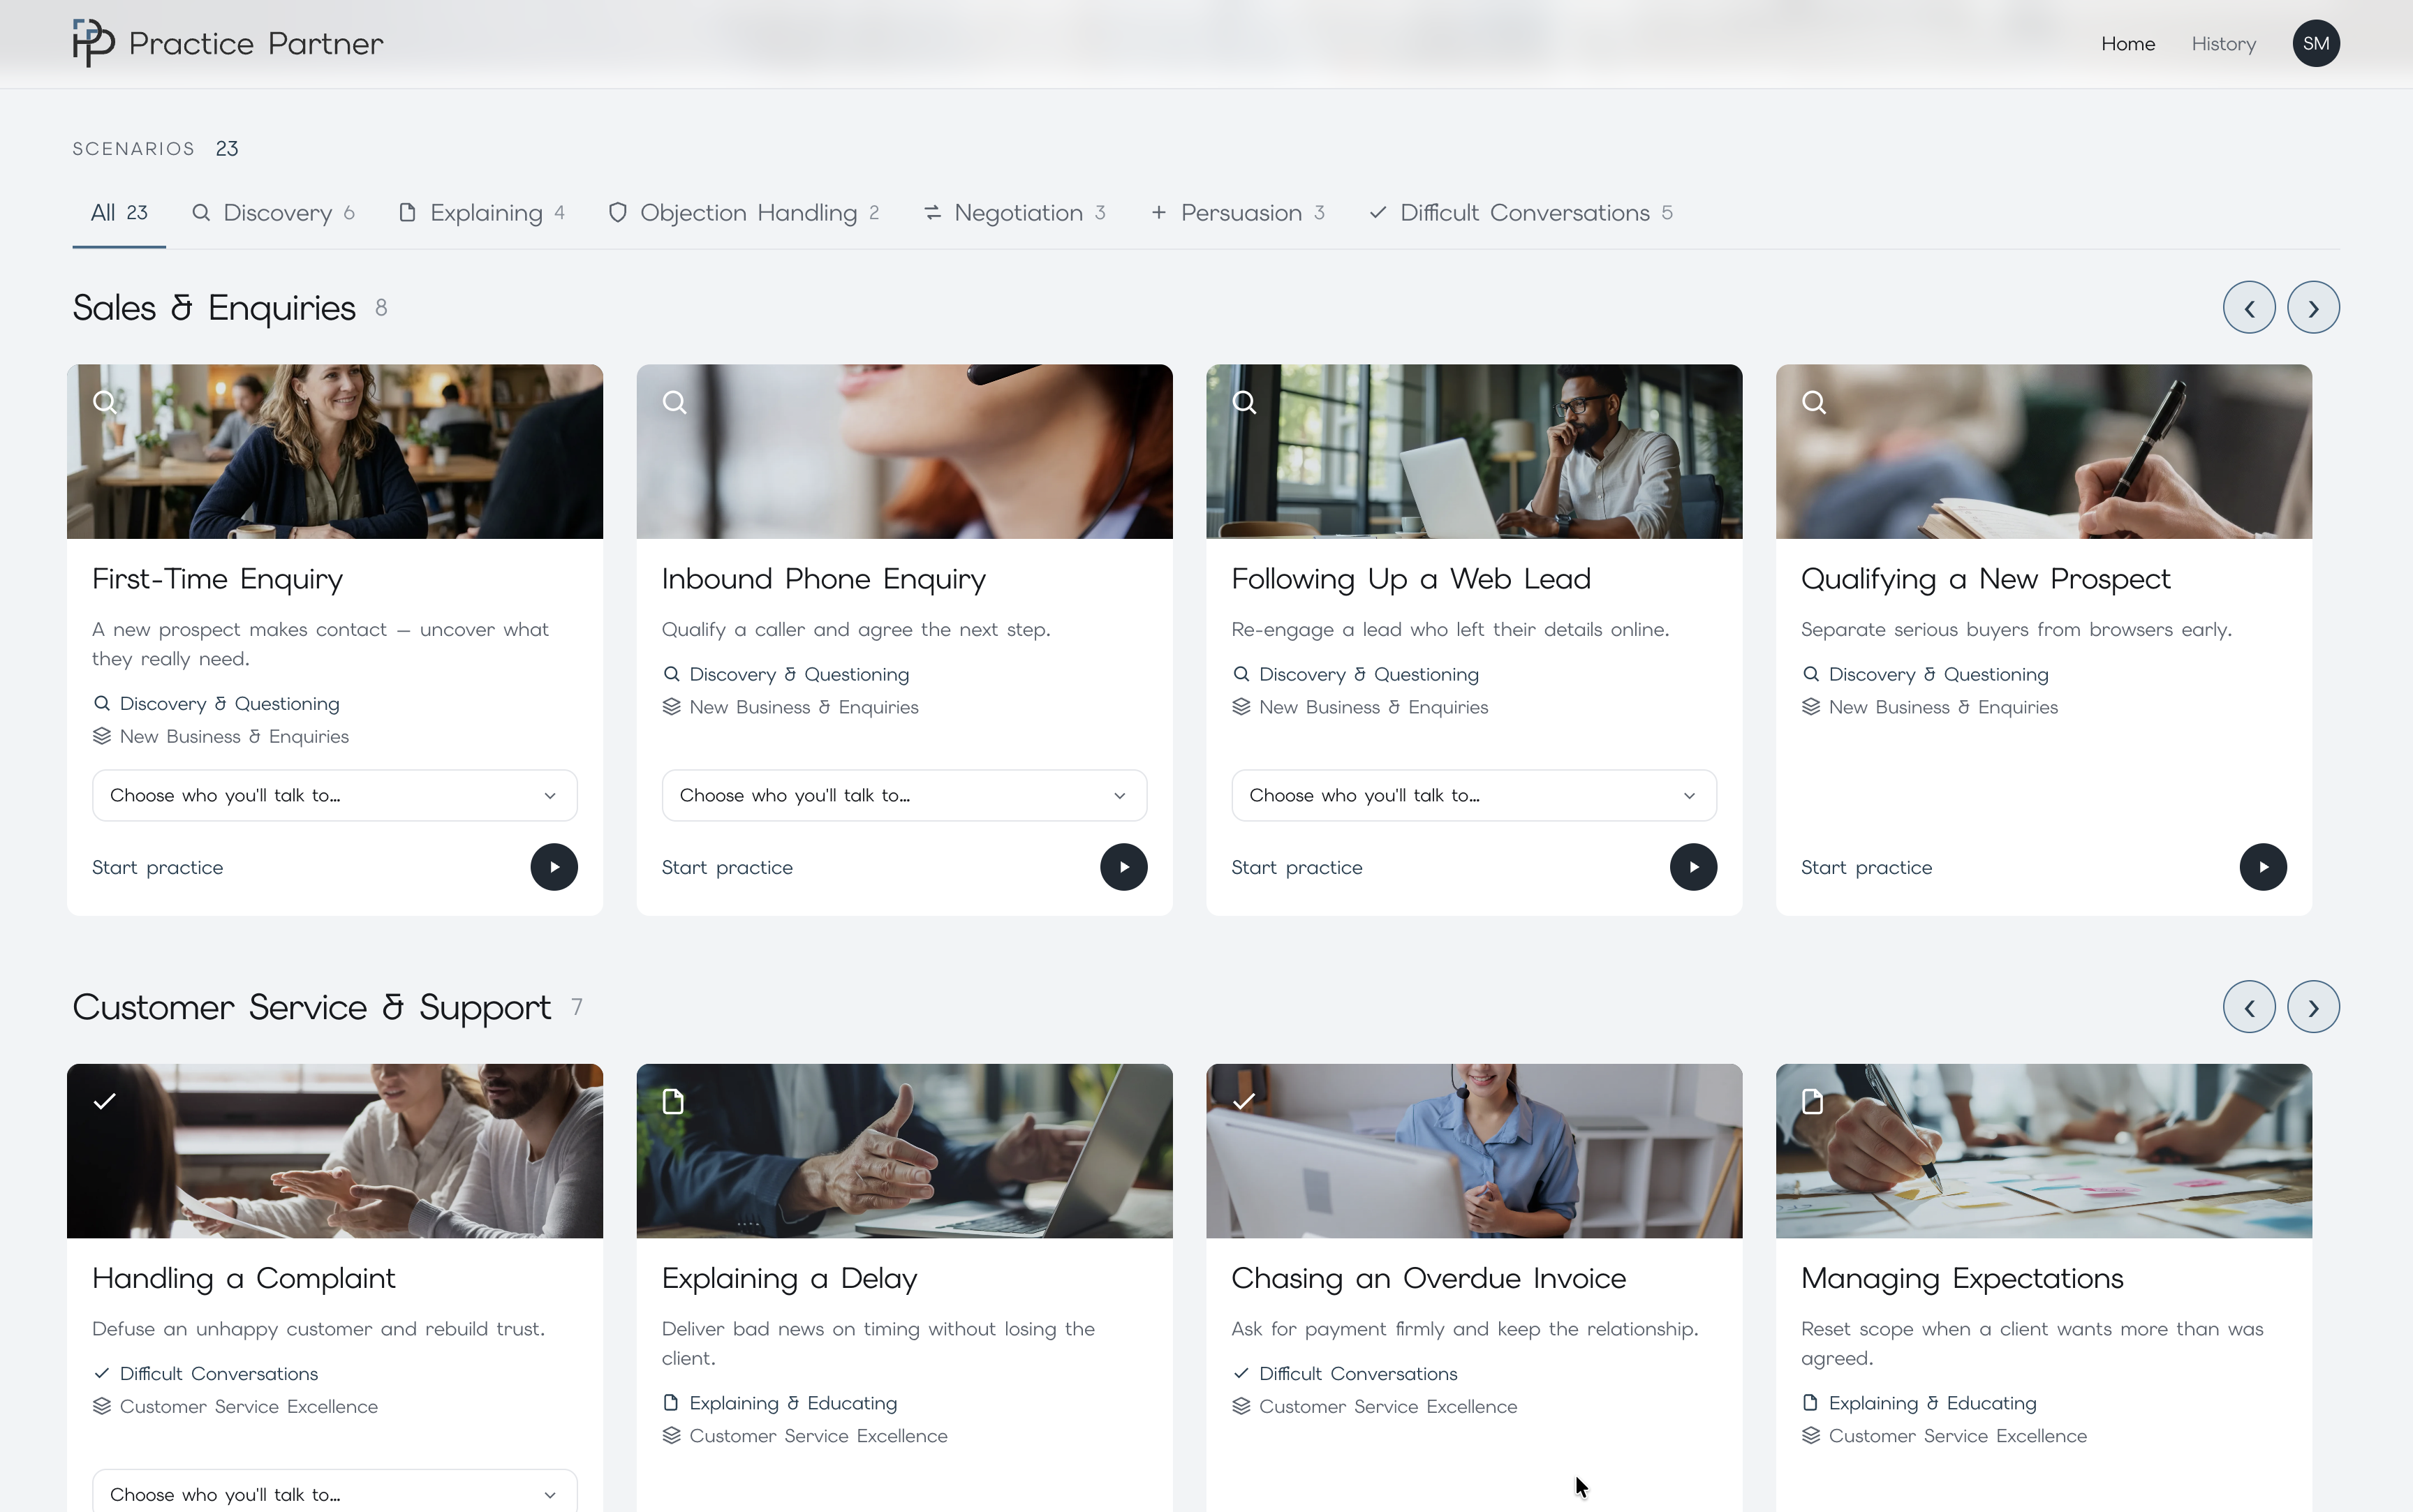This screenshot has width=2413, height=1512.
Task: Open persona dropdown in First-Time Enquiry card
Action: point(335,795)
